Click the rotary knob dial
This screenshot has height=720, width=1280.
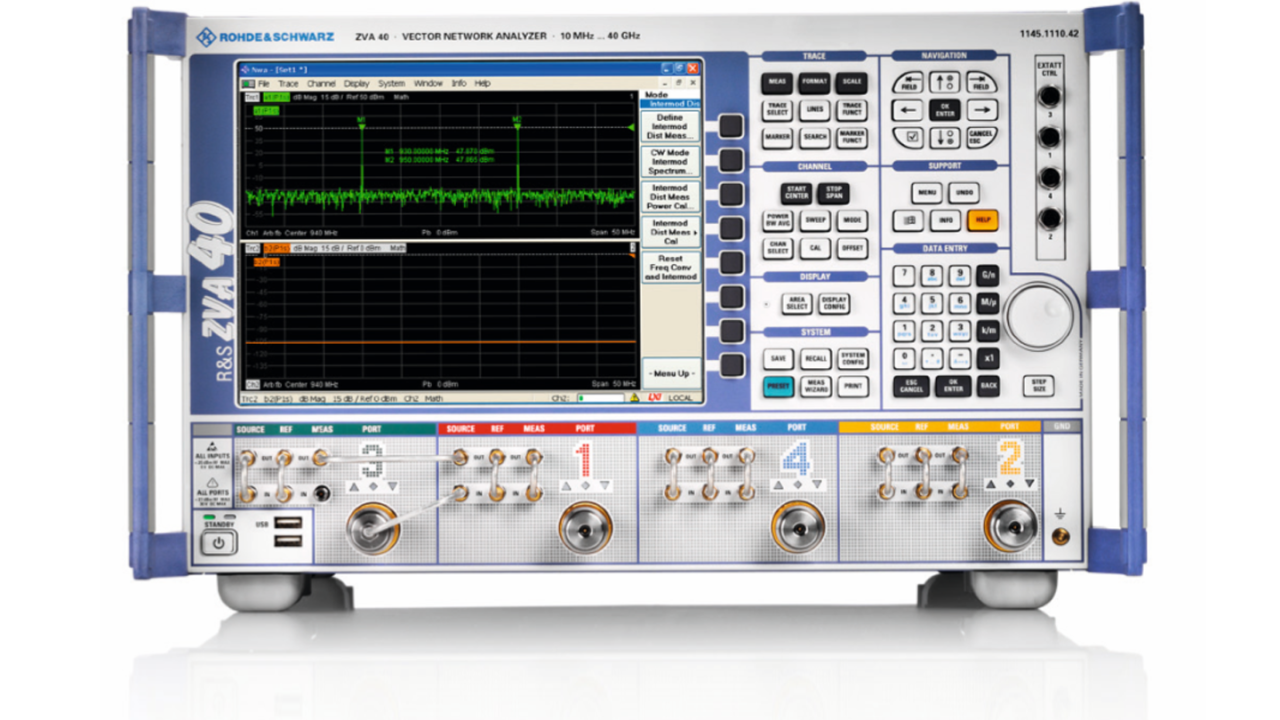pos(1038,316)
